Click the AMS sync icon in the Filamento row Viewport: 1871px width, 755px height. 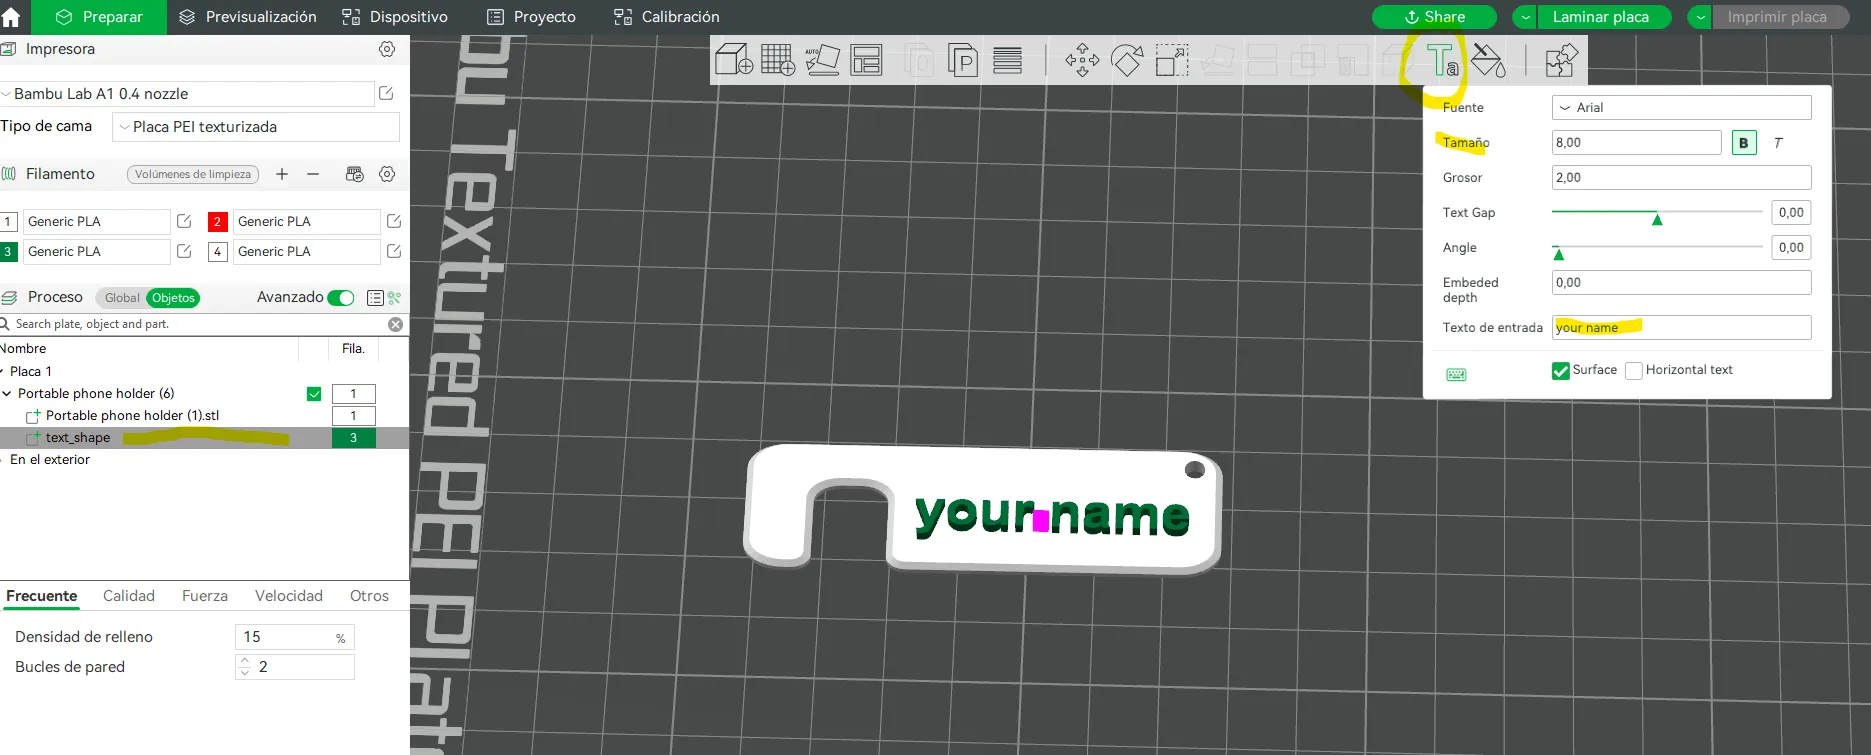tap(355, 174)
